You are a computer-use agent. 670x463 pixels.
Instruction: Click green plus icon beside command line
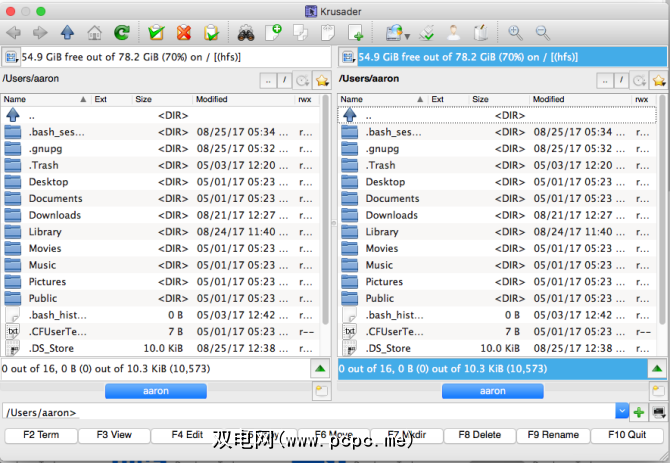[639, 412]
